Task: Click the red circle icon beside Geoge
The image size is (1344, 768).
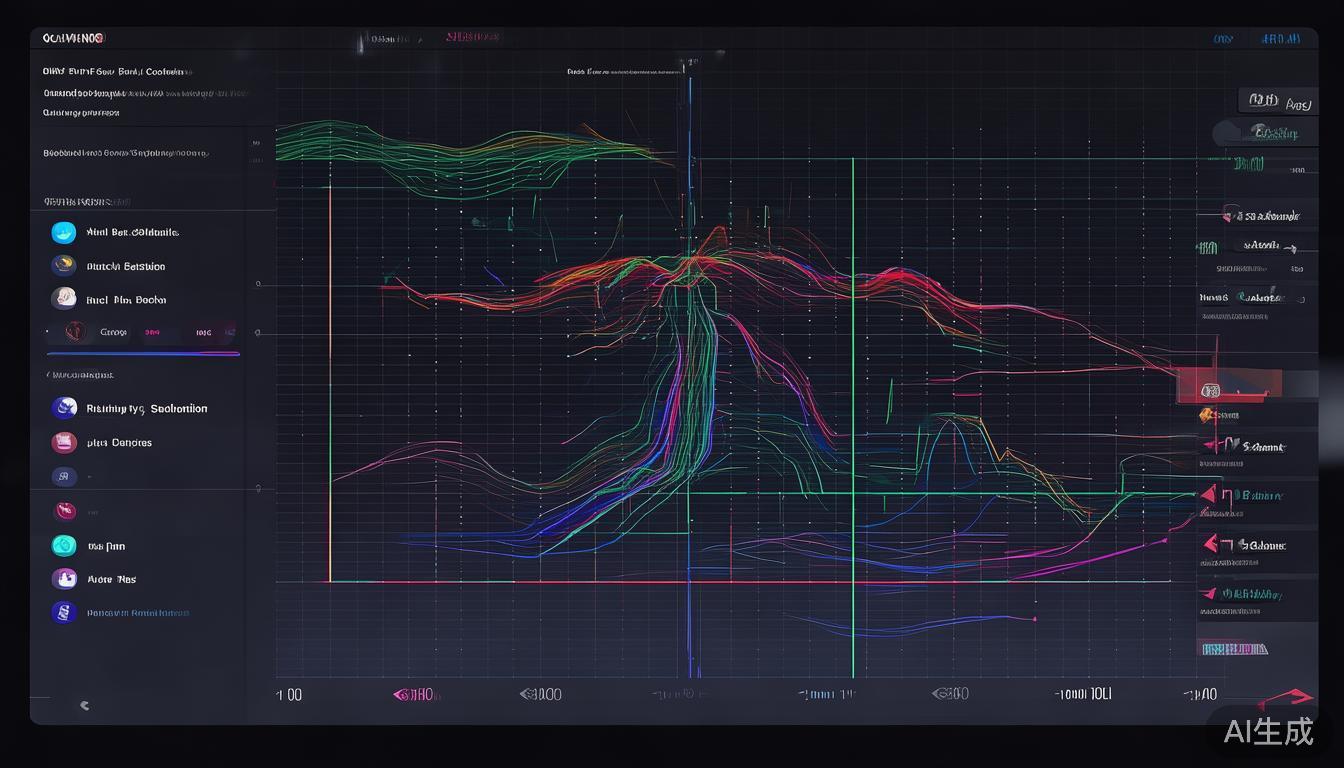Action: point(74,331)
